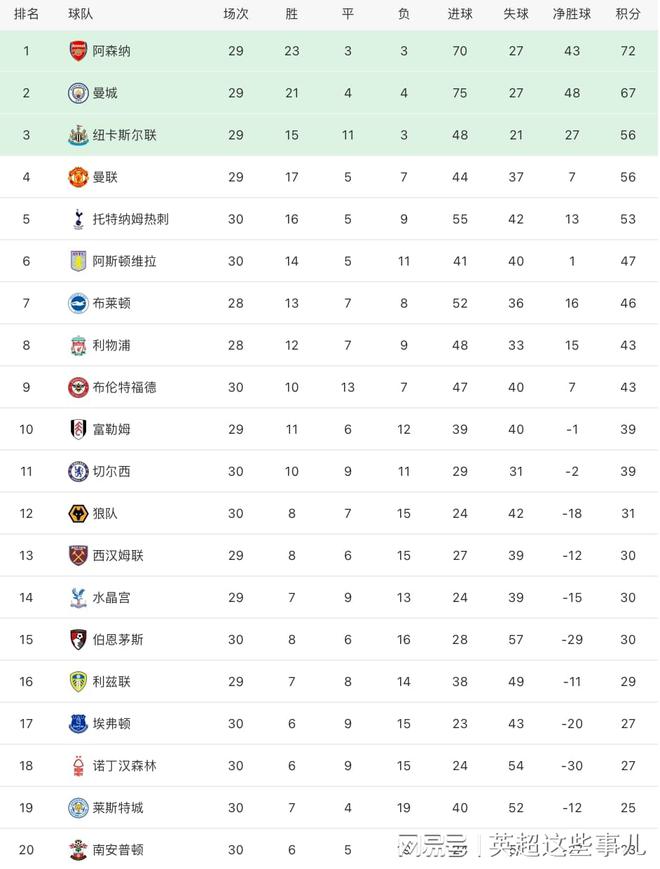Open the 西汉姆联 team name link

pyautogui.click(x=118, y=555)
